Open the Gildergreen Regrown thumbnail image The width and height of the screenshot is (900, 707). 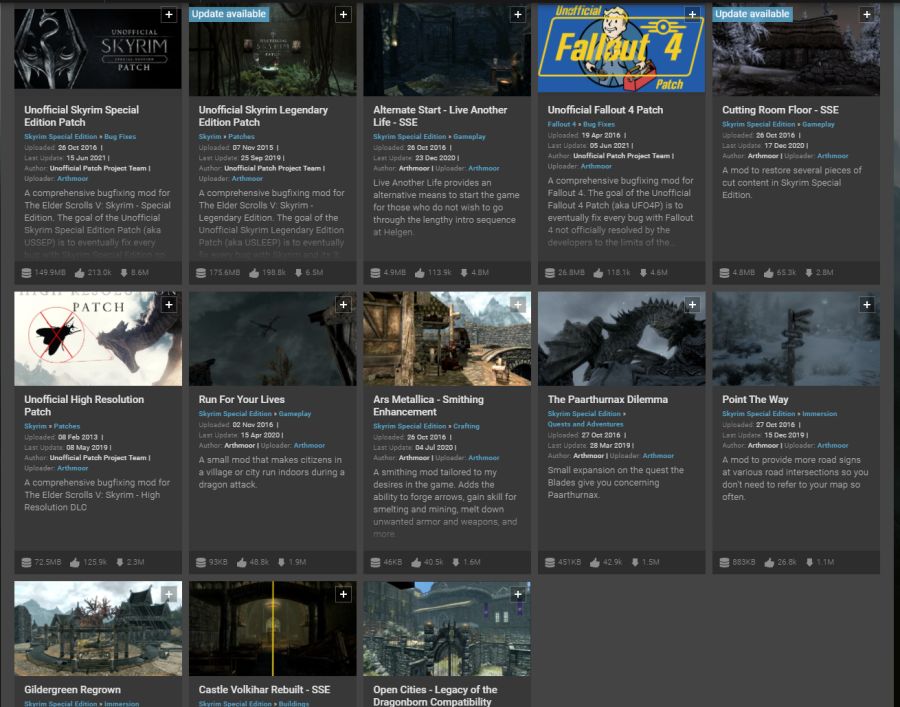(98, 628)
